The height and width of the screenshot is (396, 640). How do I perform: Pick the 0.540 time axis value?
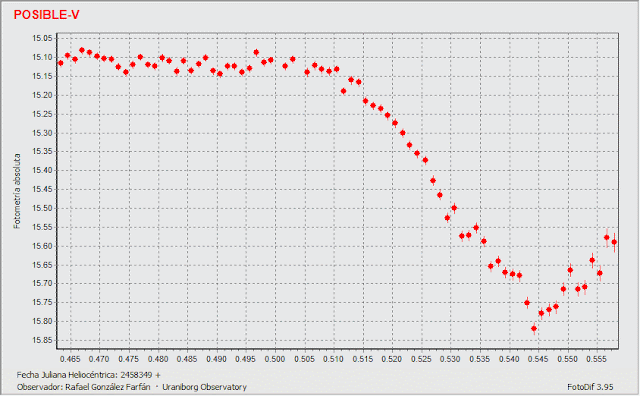click(510, 359)
